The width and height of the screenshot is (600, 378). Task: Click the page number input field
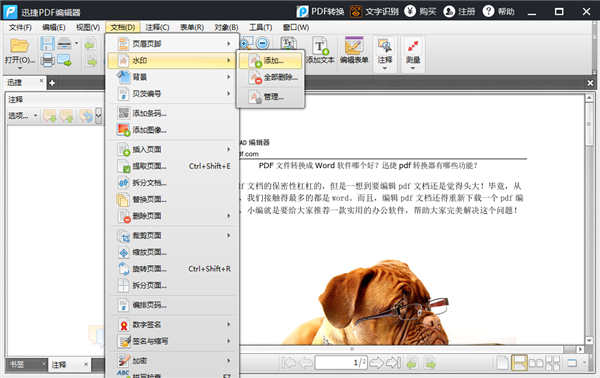tap(341, 362)
